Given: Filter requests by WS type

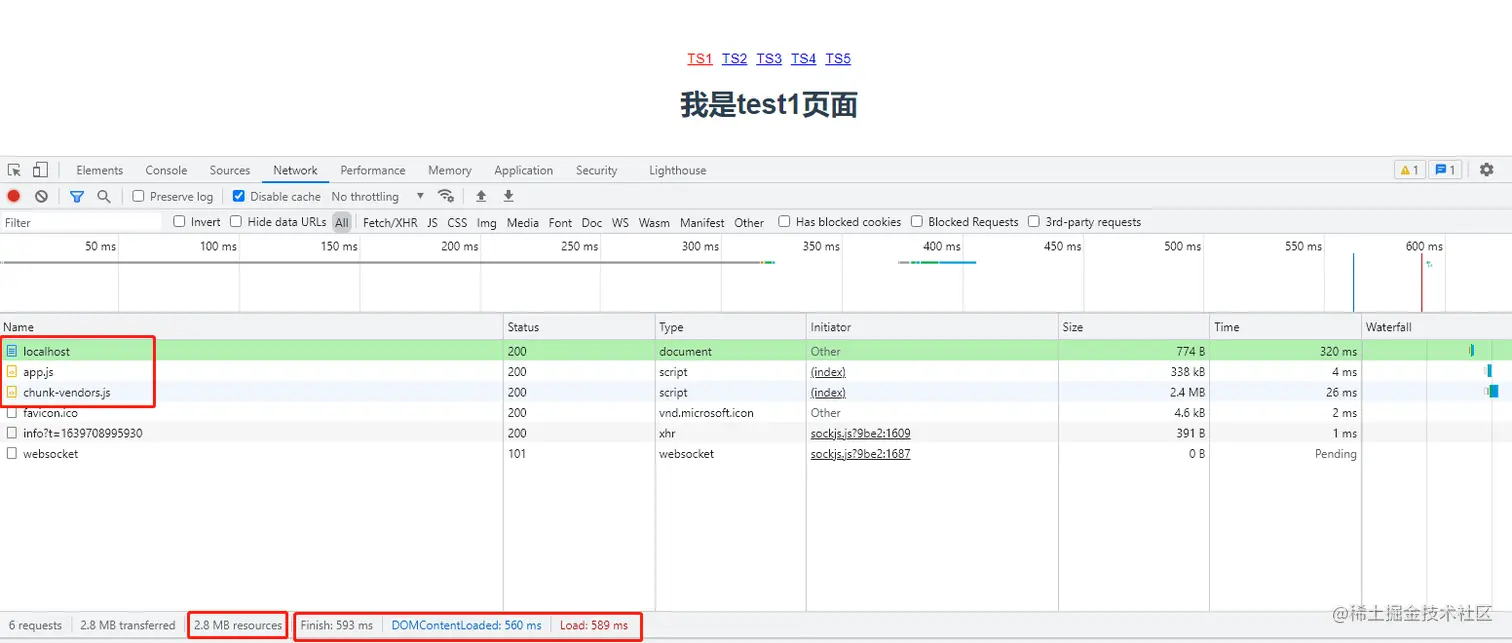Looking at the screenshot, I should click(x=620, y=223).
